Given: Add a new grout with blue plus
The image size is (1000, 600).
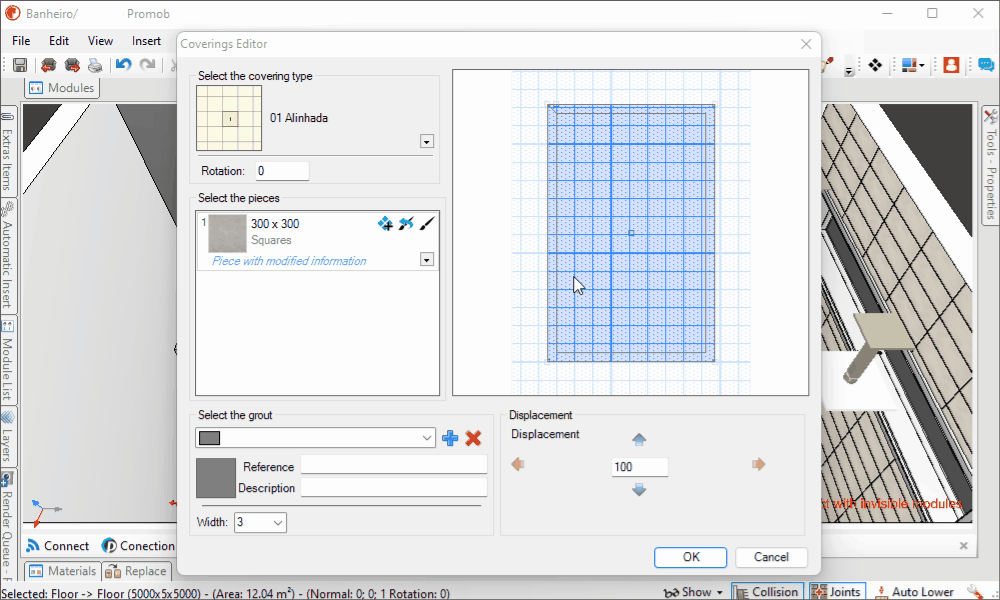Looking at the screenshot, I should [450, 438].
